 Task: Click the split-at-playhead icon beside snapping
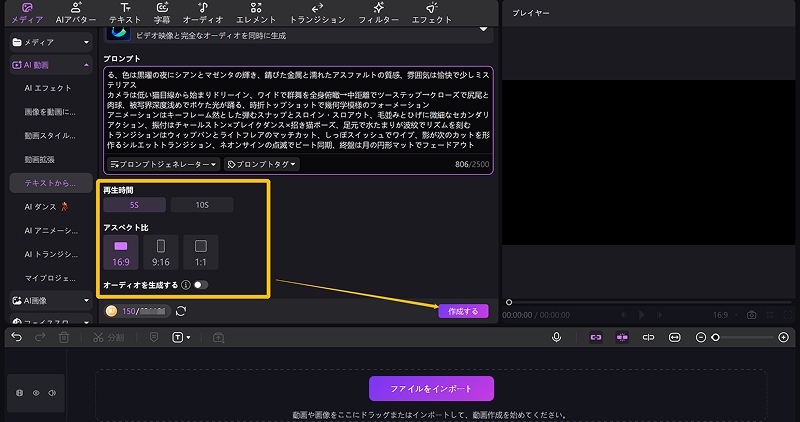648,337
